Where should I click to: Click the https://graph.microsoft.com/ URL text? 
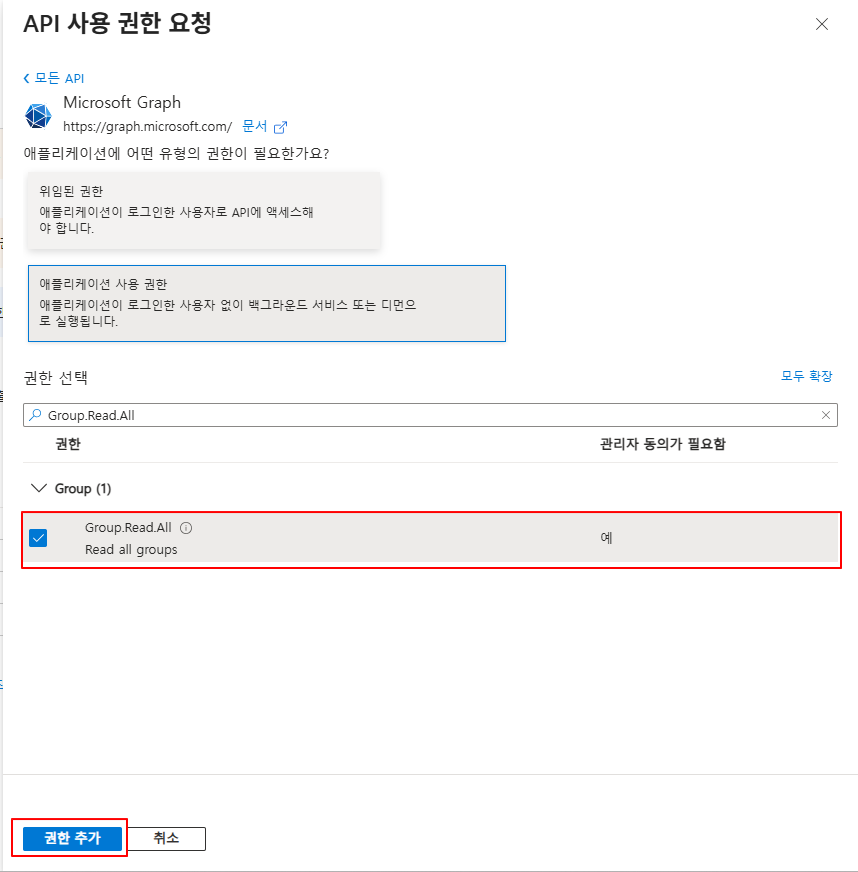147,127
